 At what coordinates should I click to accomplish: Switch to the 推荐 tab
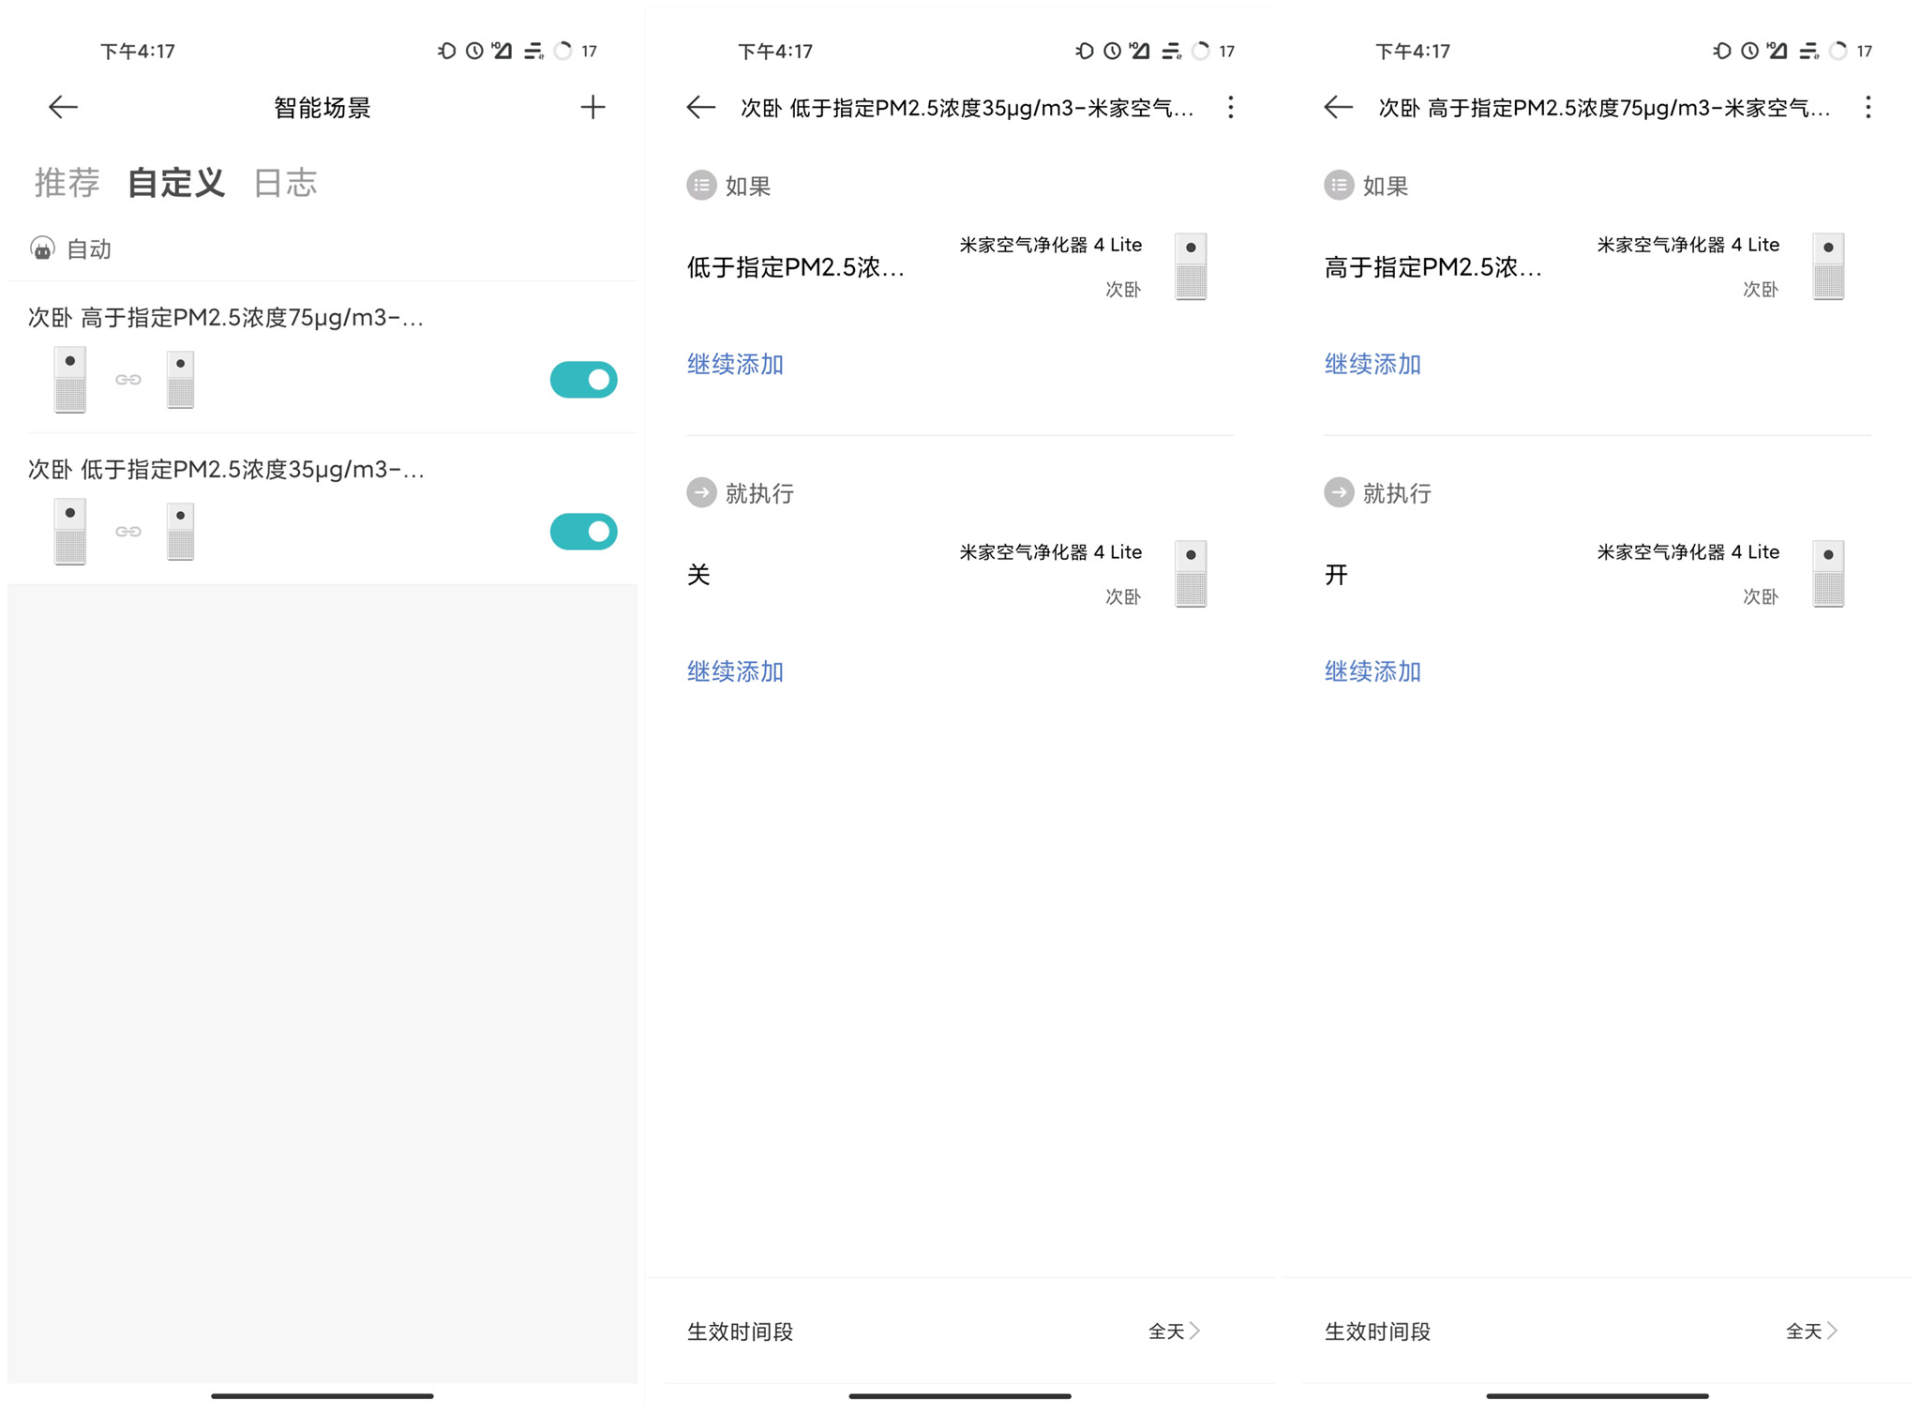pos(67,183)
